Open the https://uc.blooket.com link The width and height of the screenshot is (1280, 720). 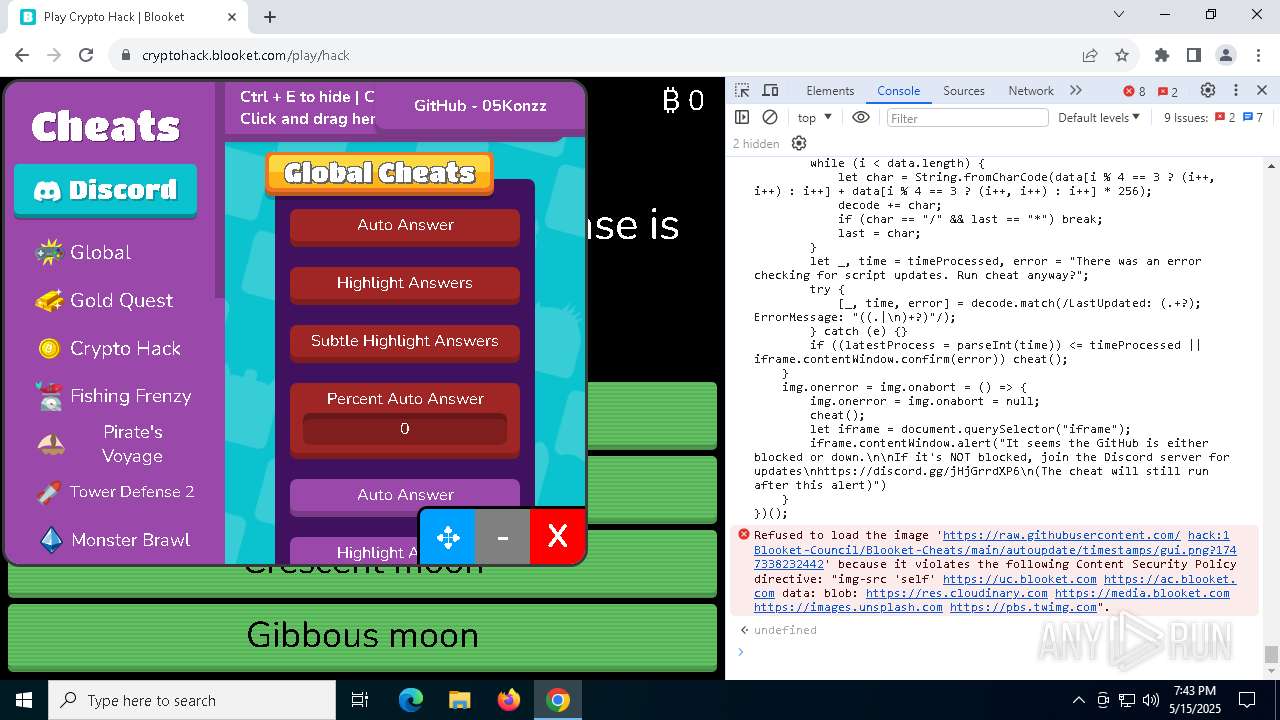click(1020, 579)
